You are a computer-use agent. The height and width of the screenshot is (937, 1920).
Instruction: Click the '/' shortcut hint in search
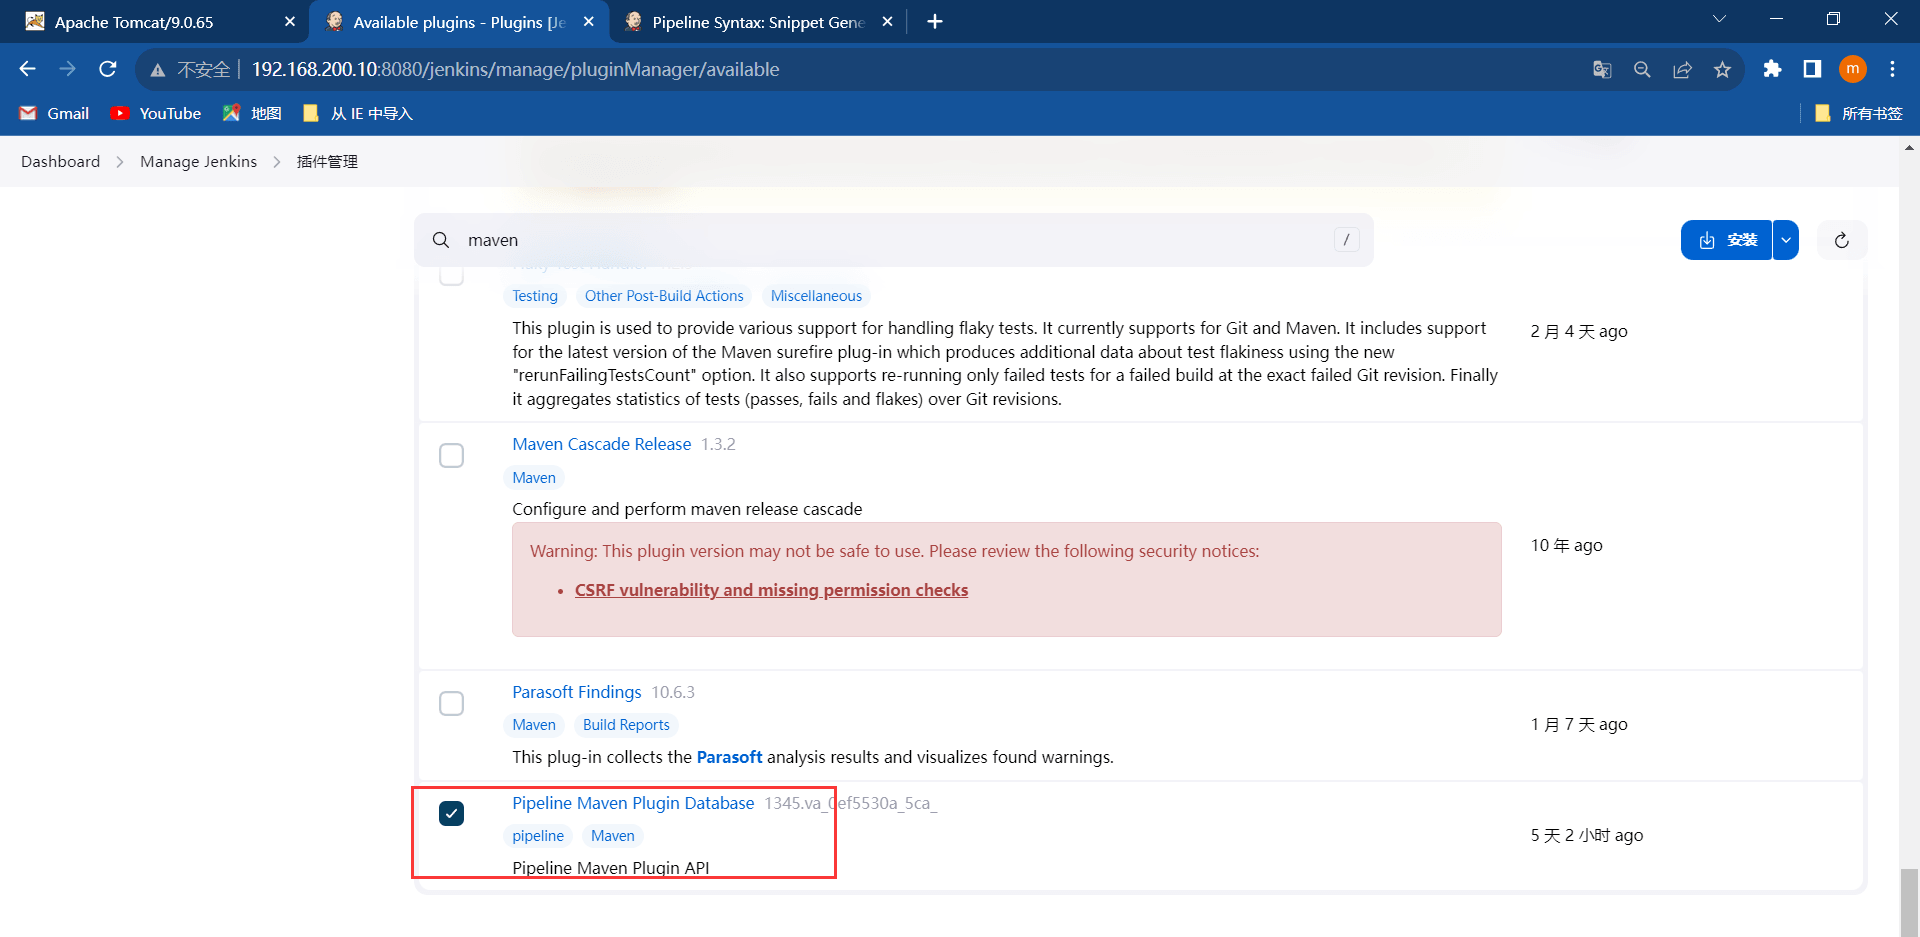tap(1346, 240)
